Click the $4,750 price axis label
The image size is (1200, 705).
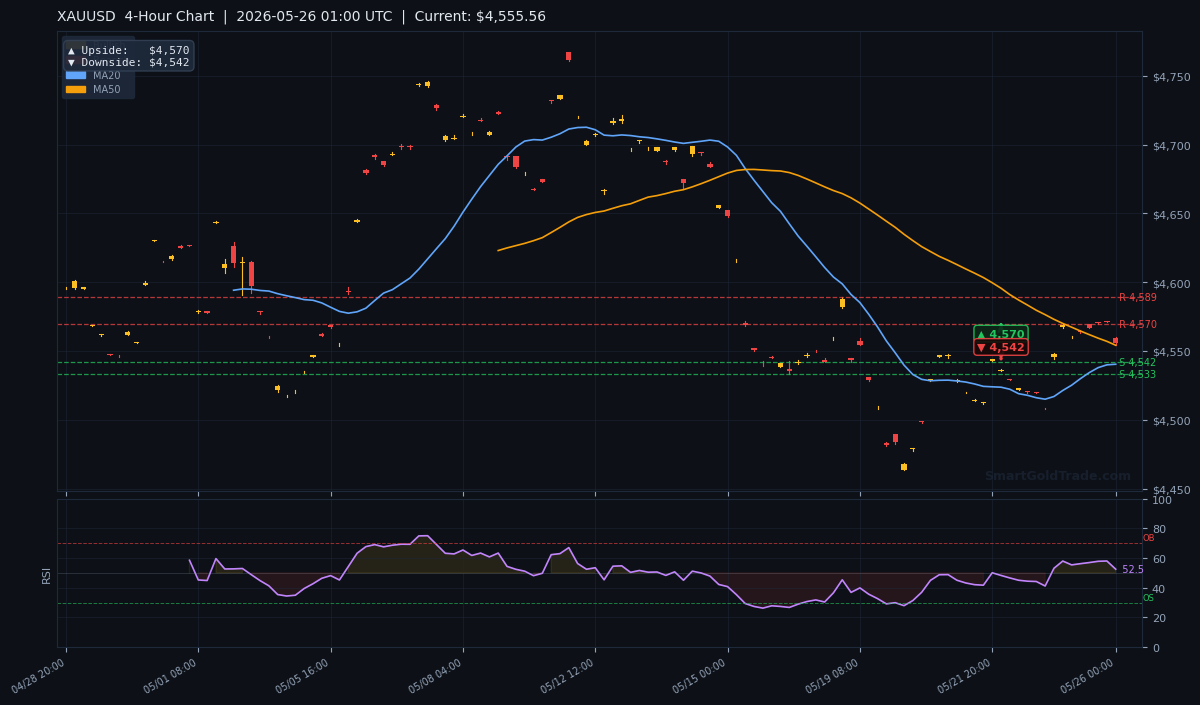coord(1172,77)
